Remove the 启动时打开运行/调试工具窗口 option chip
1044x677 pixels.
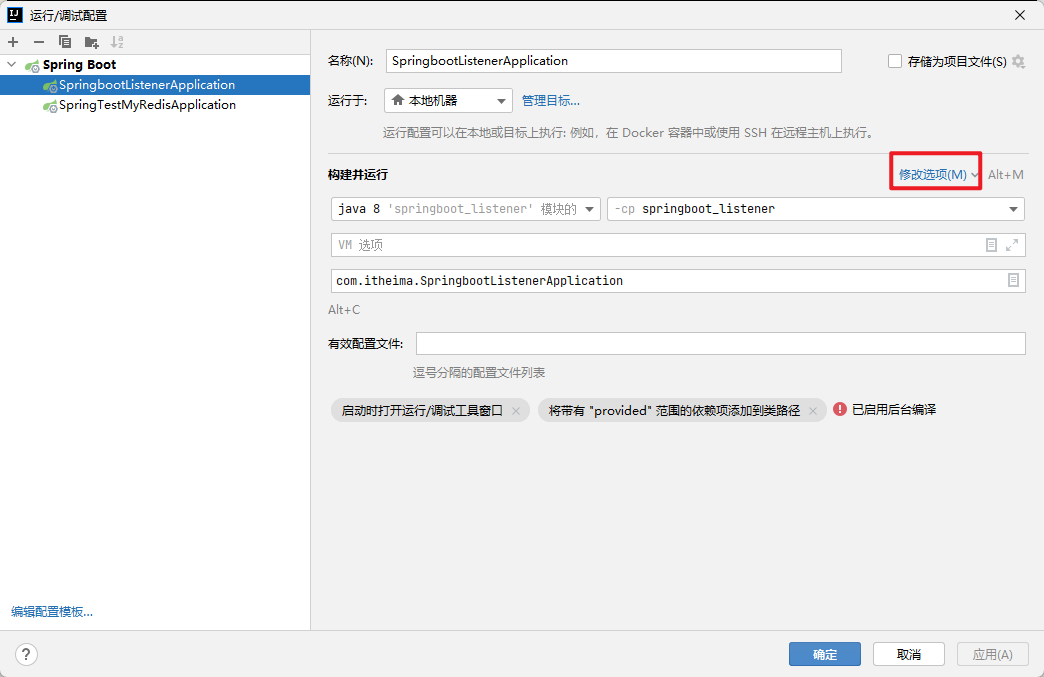click(x=516, y=410)
